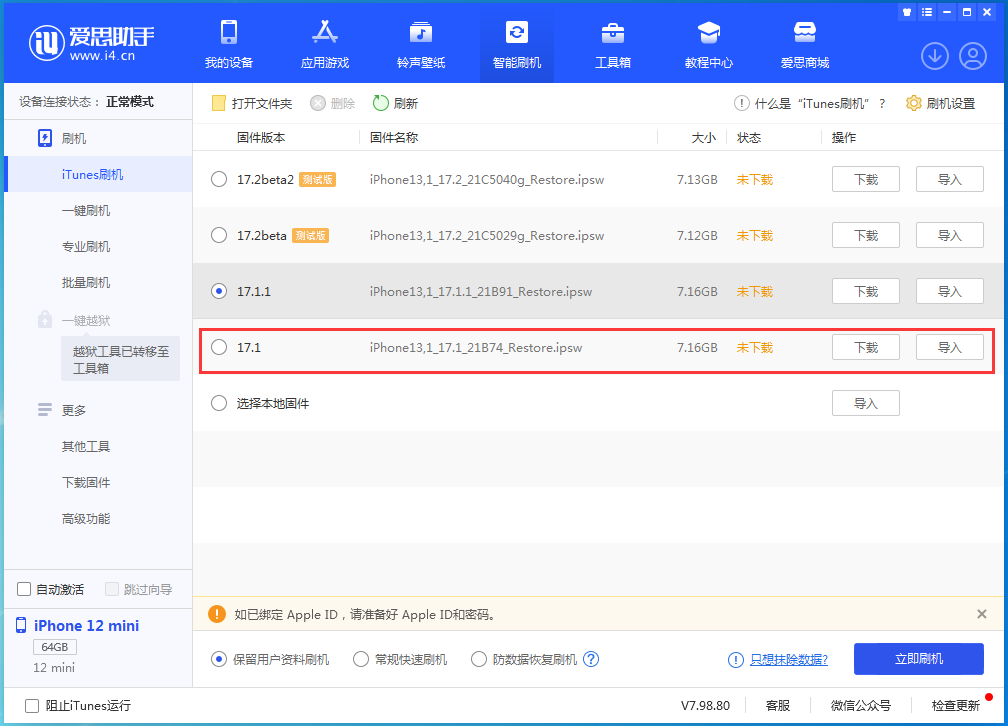Click the 立即刷机 button
1008x726 pixels.
tap(918, 659)
